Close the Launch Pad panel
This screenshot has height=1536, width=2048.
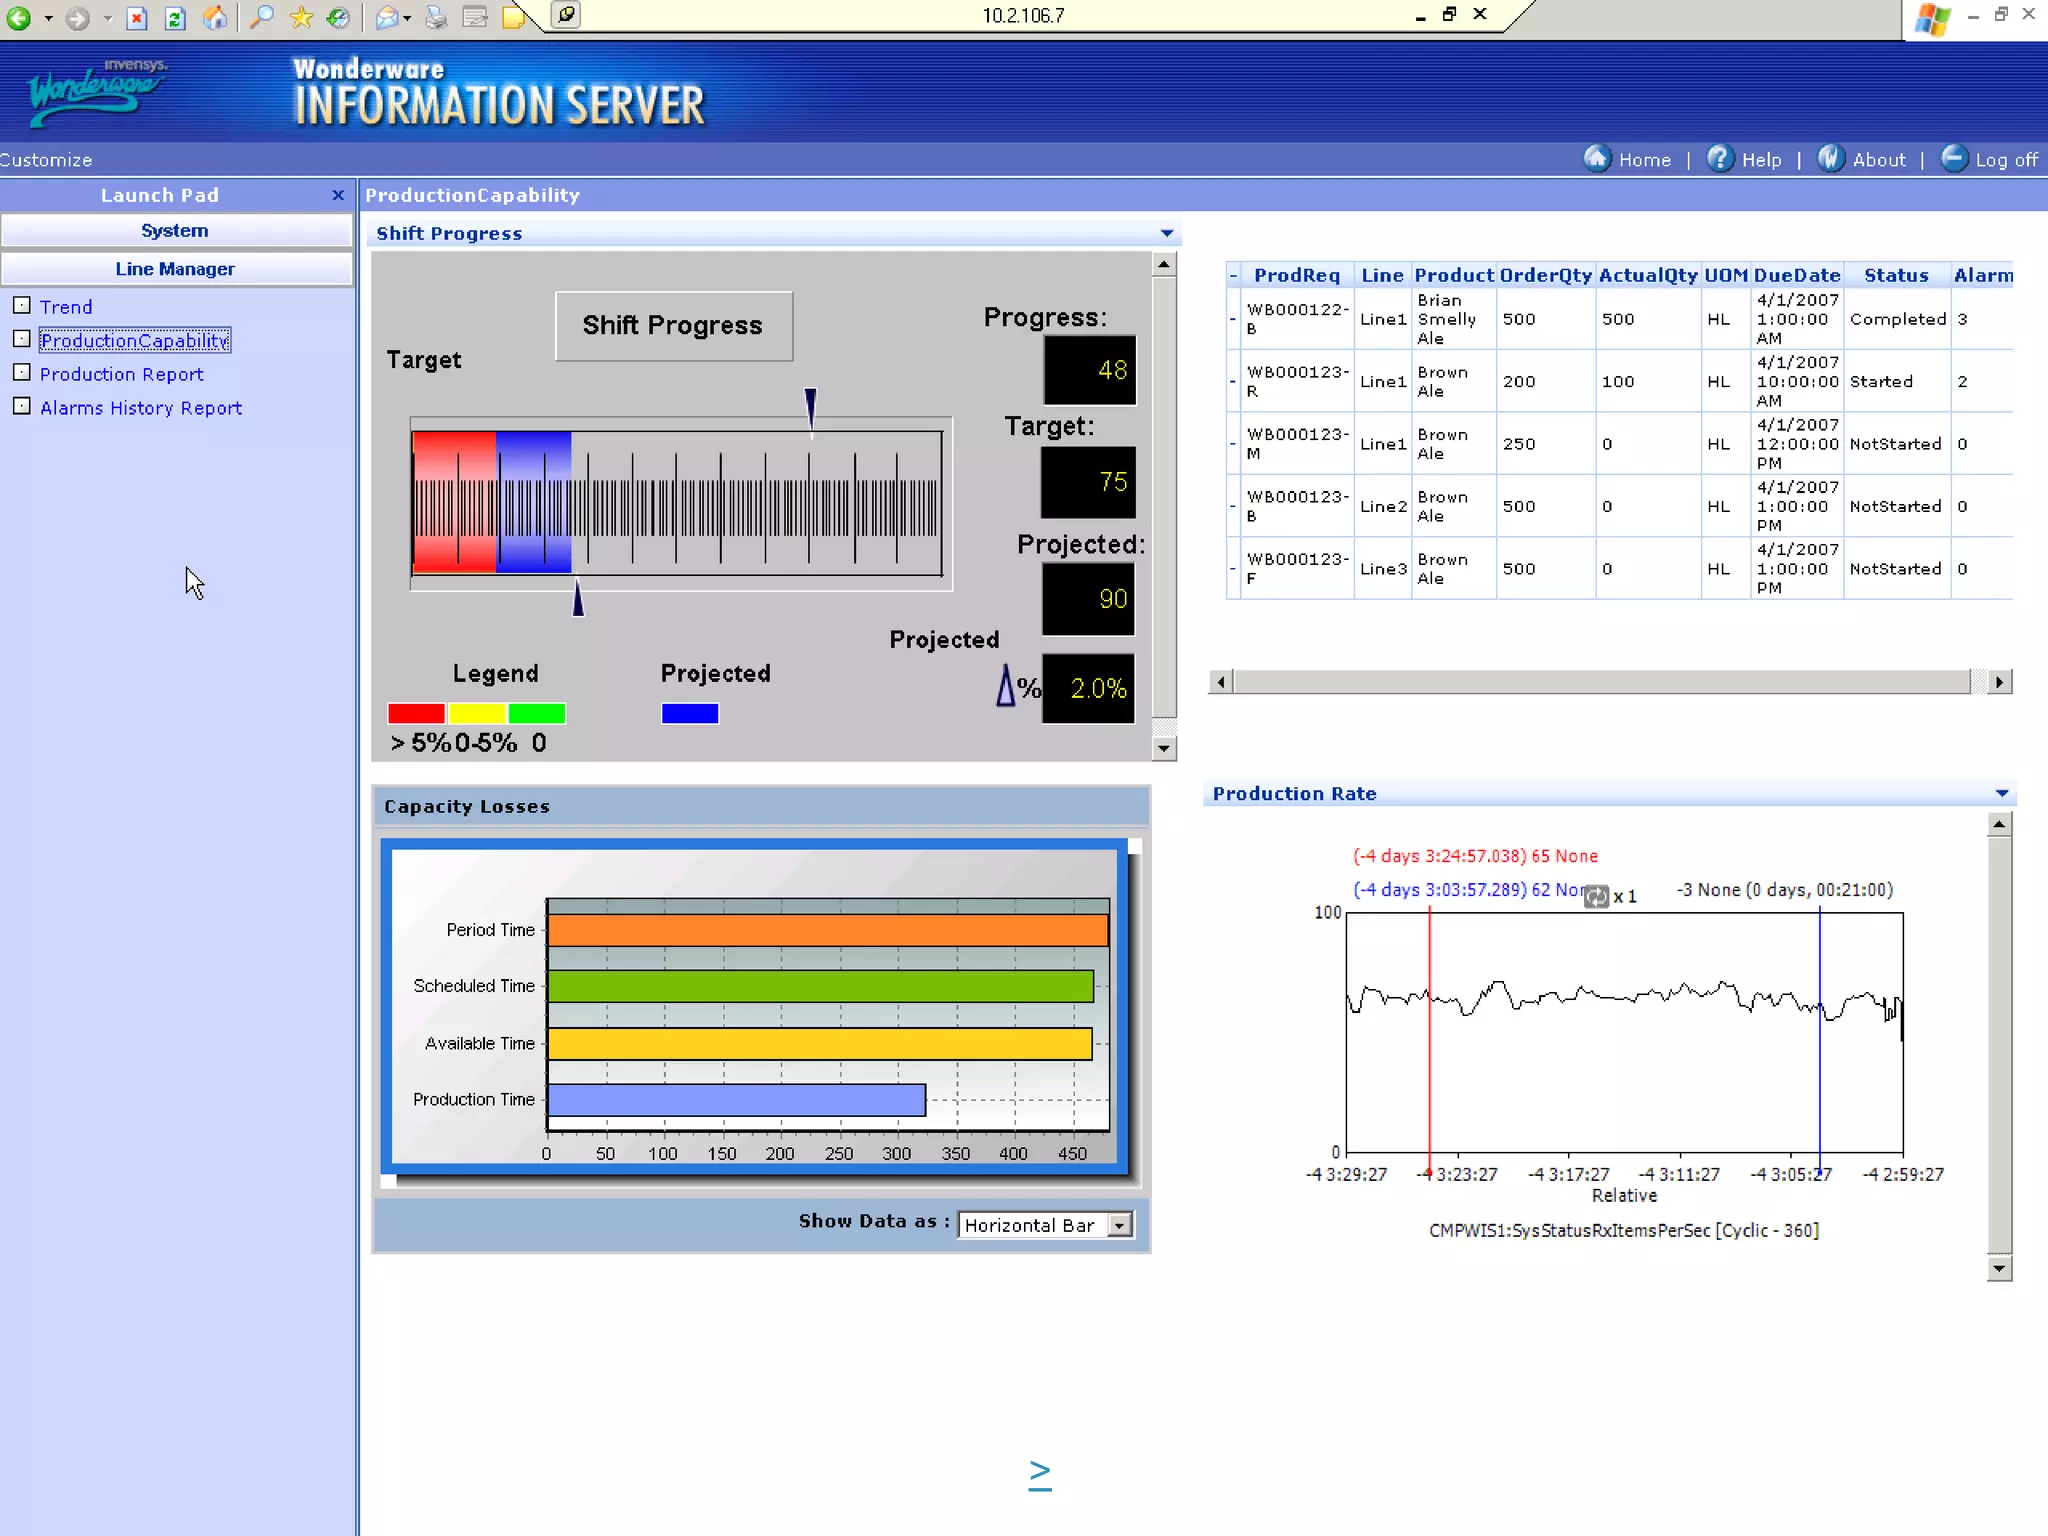338,195
